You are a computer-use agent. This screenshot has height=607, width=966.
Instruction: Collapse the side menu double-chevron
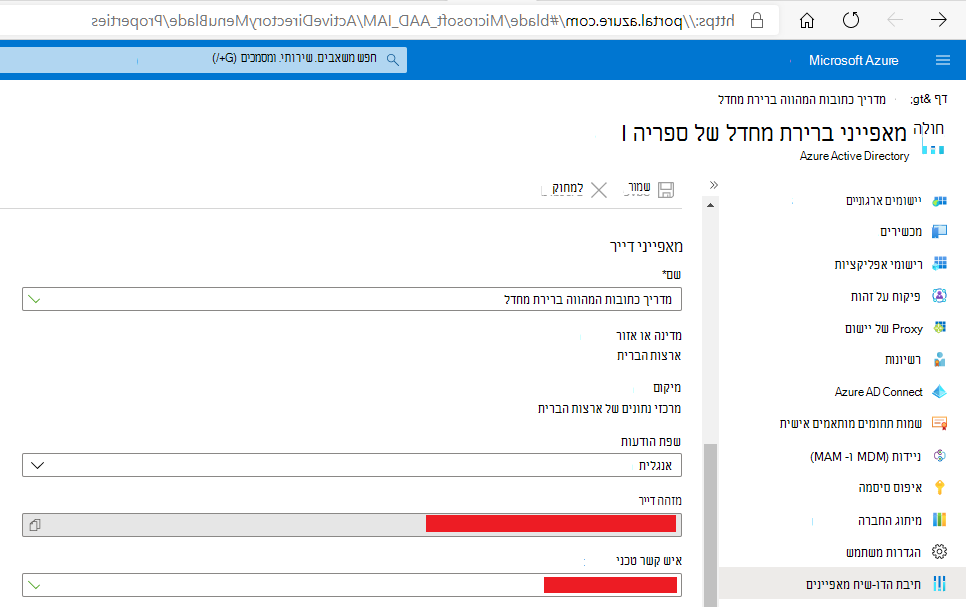coord(713,185)
